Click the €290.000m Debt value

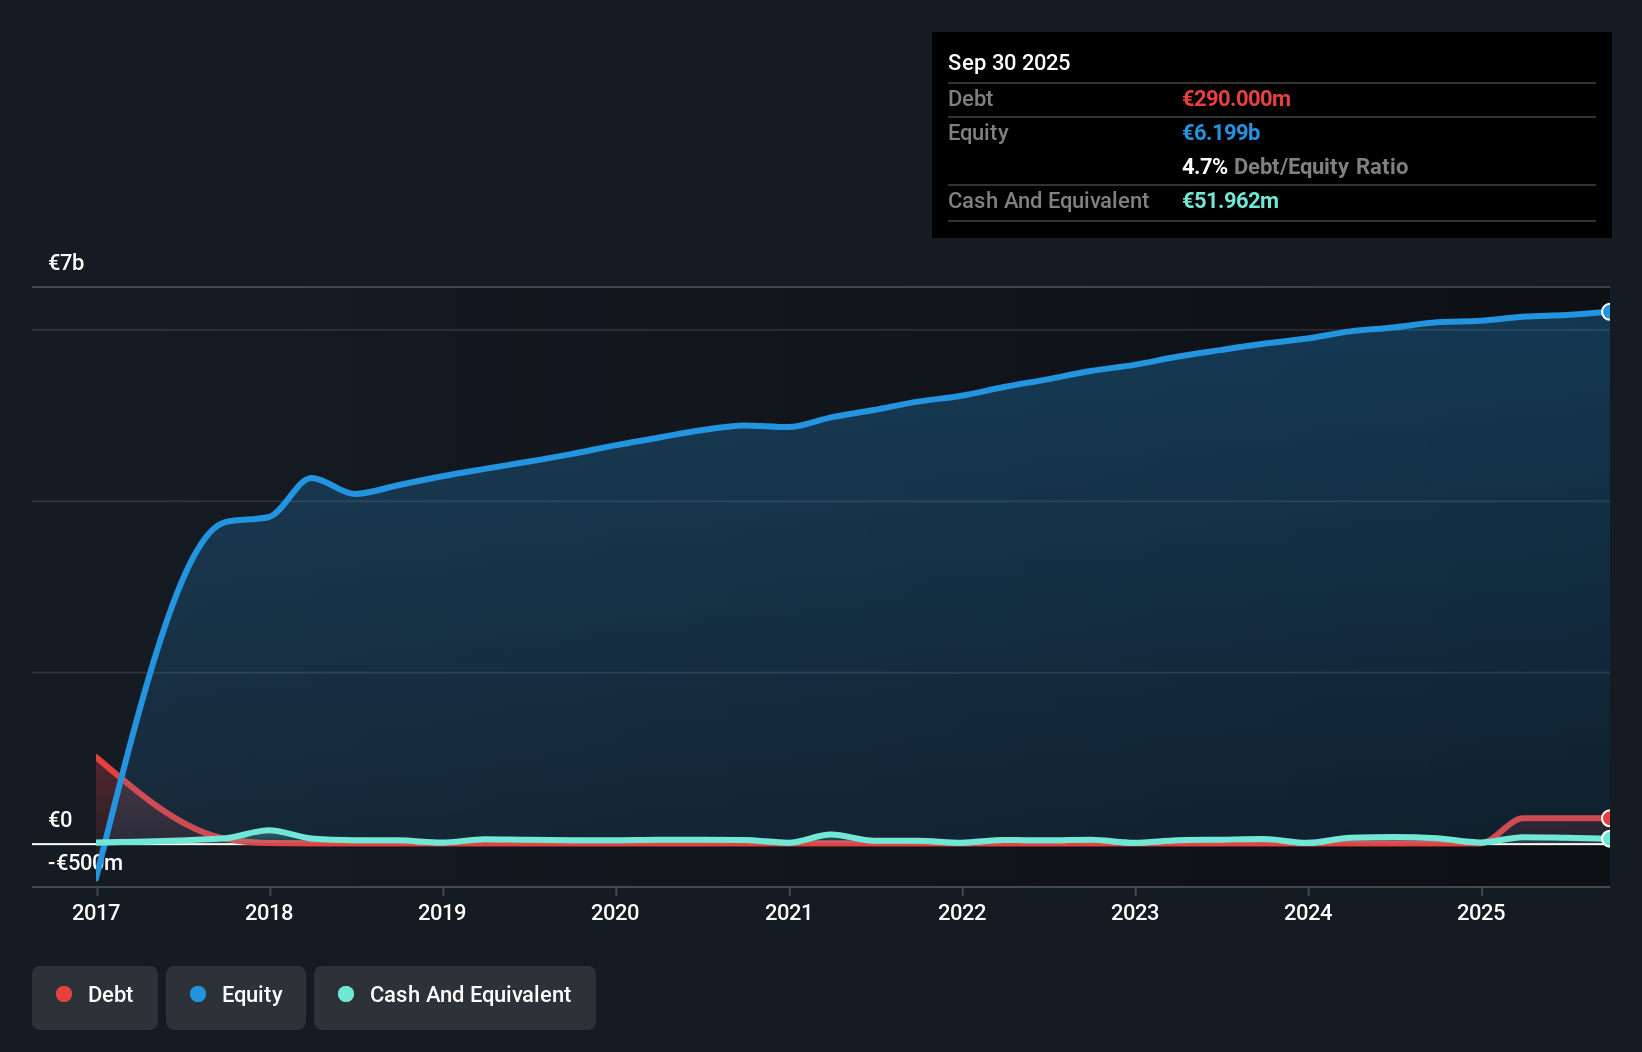(x=1236, y=98)
